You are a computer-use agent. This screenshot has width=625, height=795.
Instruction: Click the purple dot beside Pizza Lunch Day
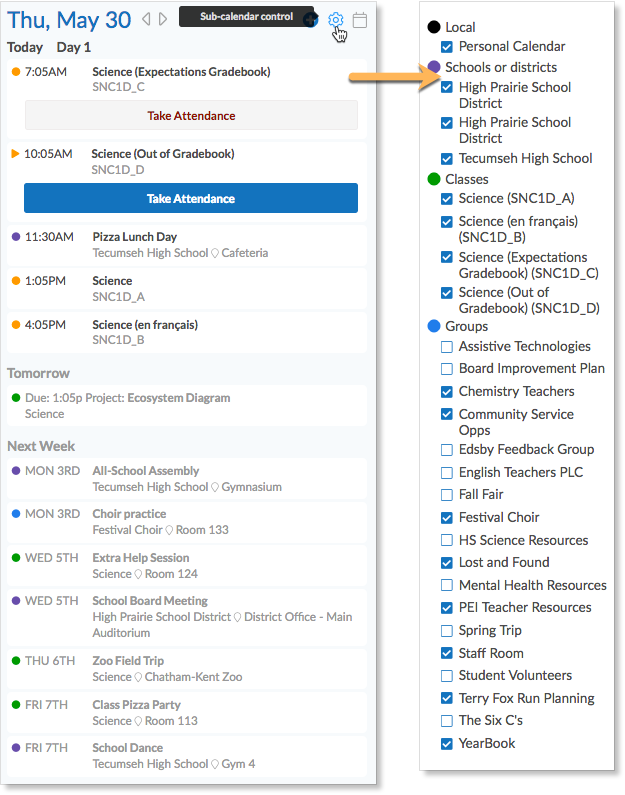(x=16, y=237)
